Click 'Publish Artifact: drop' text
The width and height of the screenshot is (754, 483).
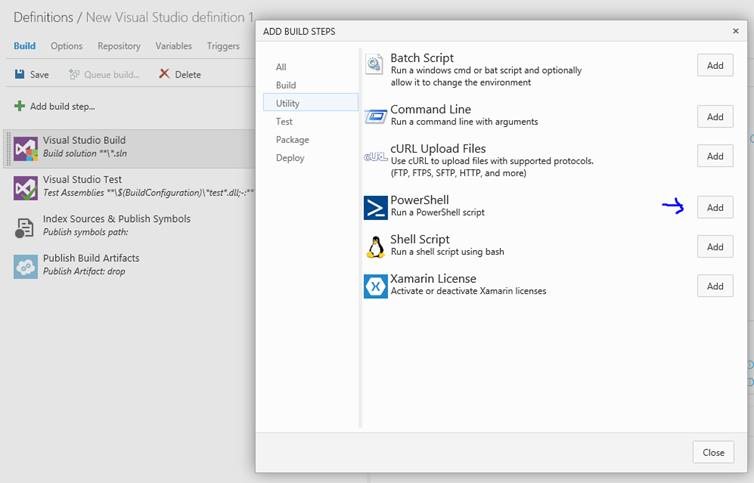(84, 271)
